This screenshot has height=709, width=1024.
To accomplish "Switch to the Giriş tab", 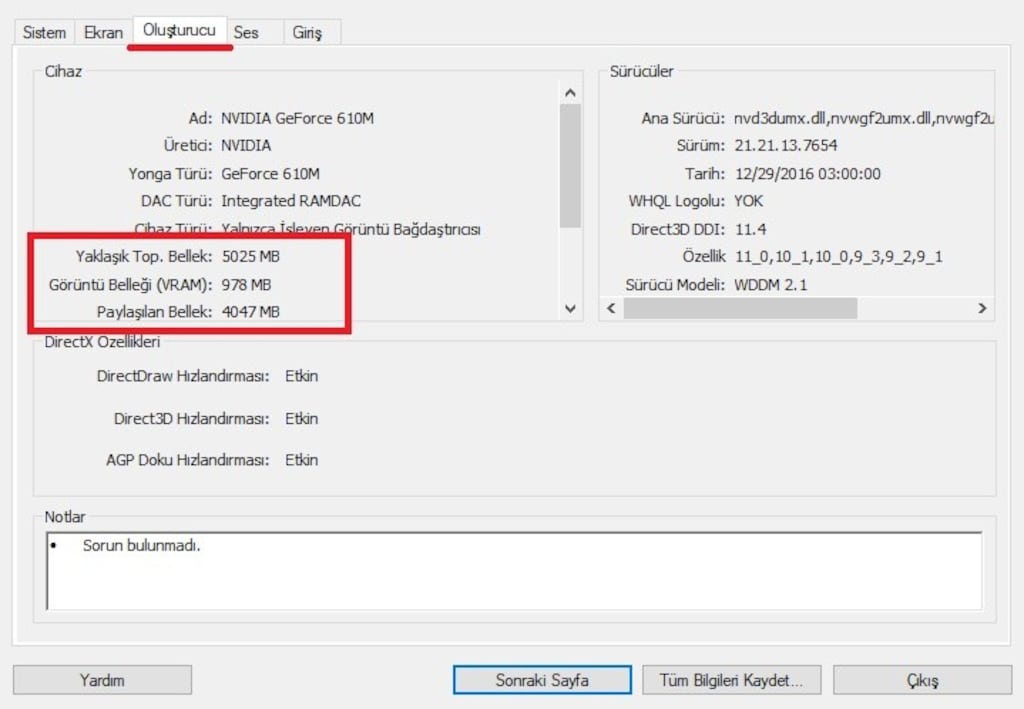I will pos(307,32).
